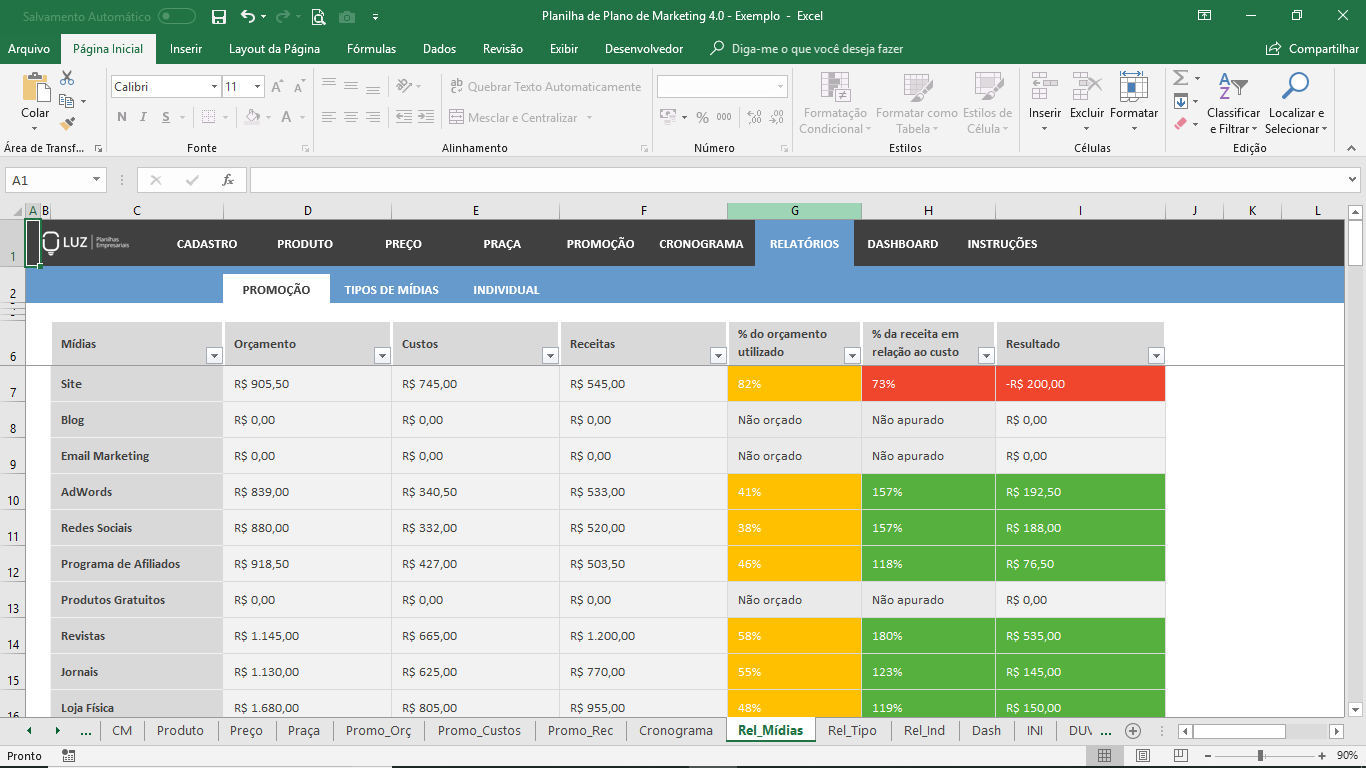Viewport: 1366px width, 768px height.
Task: Click the Save icon in the title bar
Action: (x=219, y=17)
